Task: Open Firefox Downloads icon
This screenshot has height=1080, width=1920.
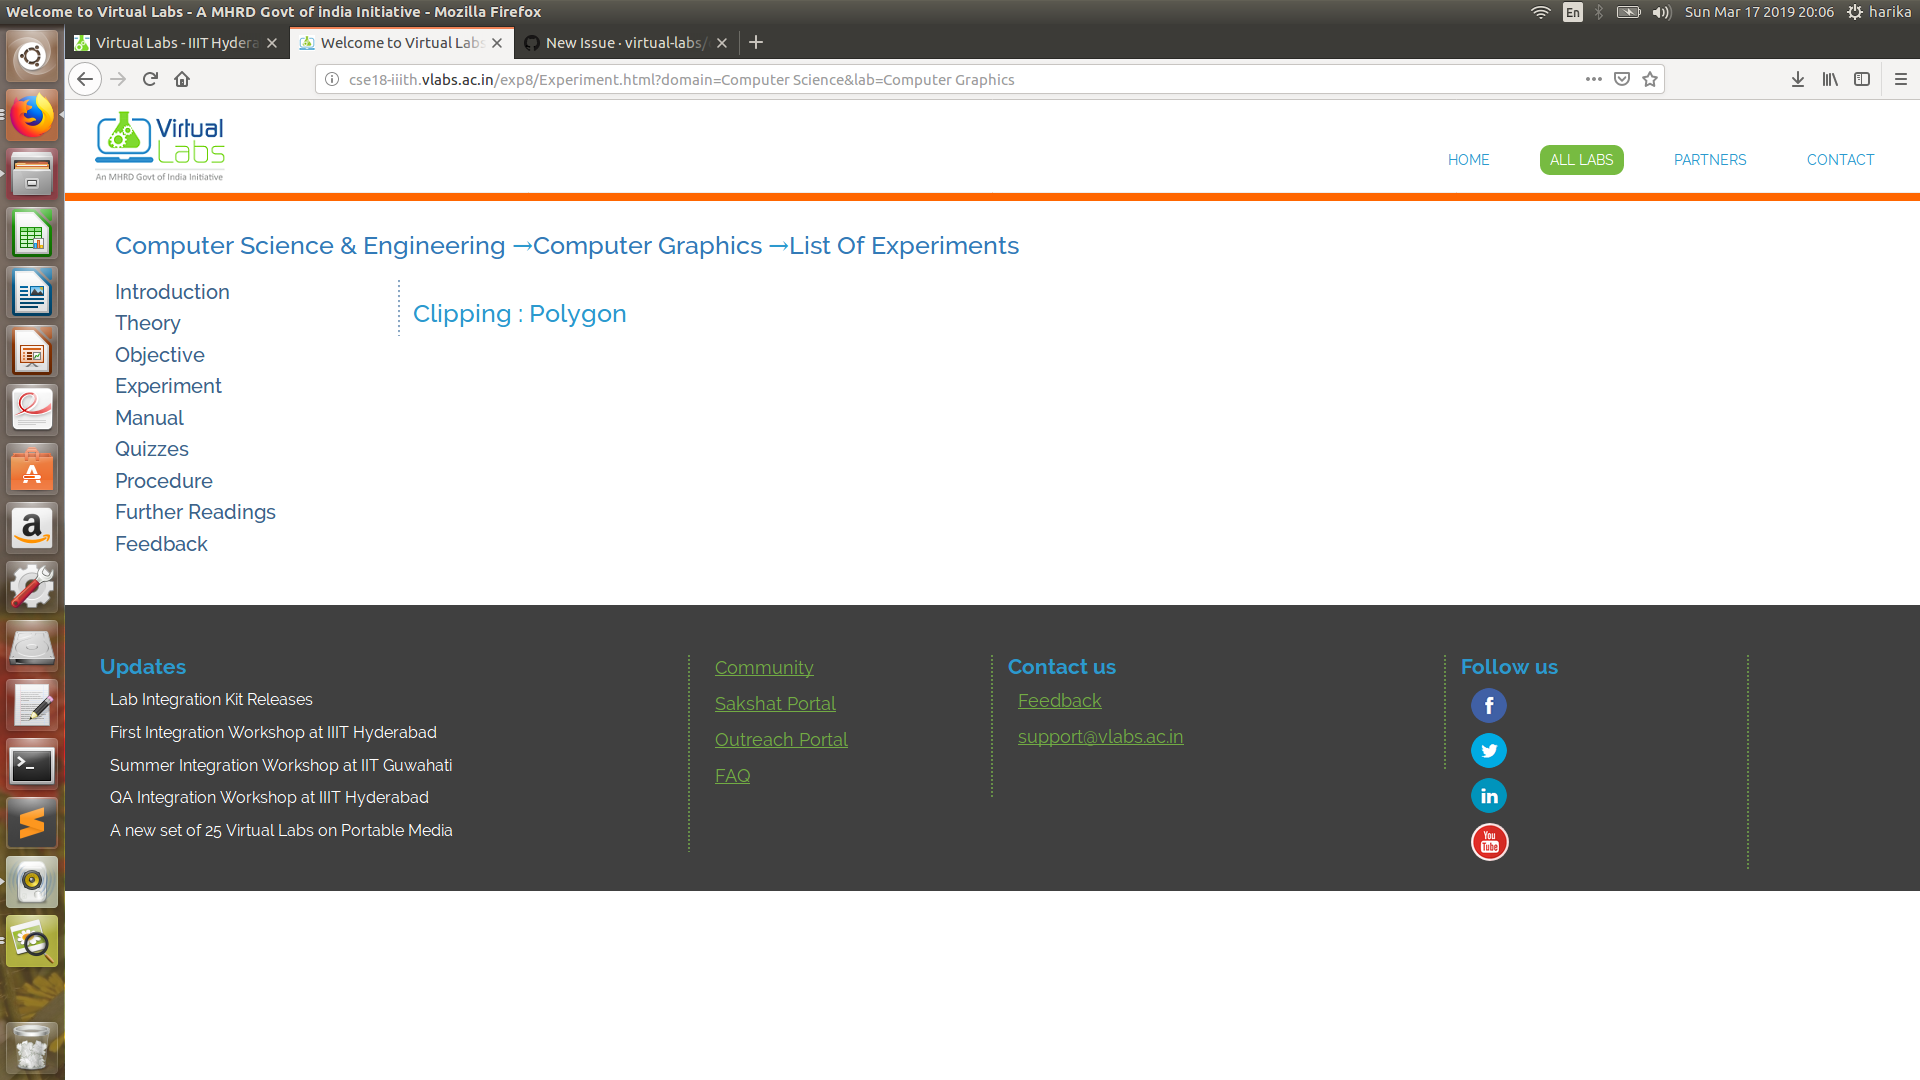Action: 1798,79
